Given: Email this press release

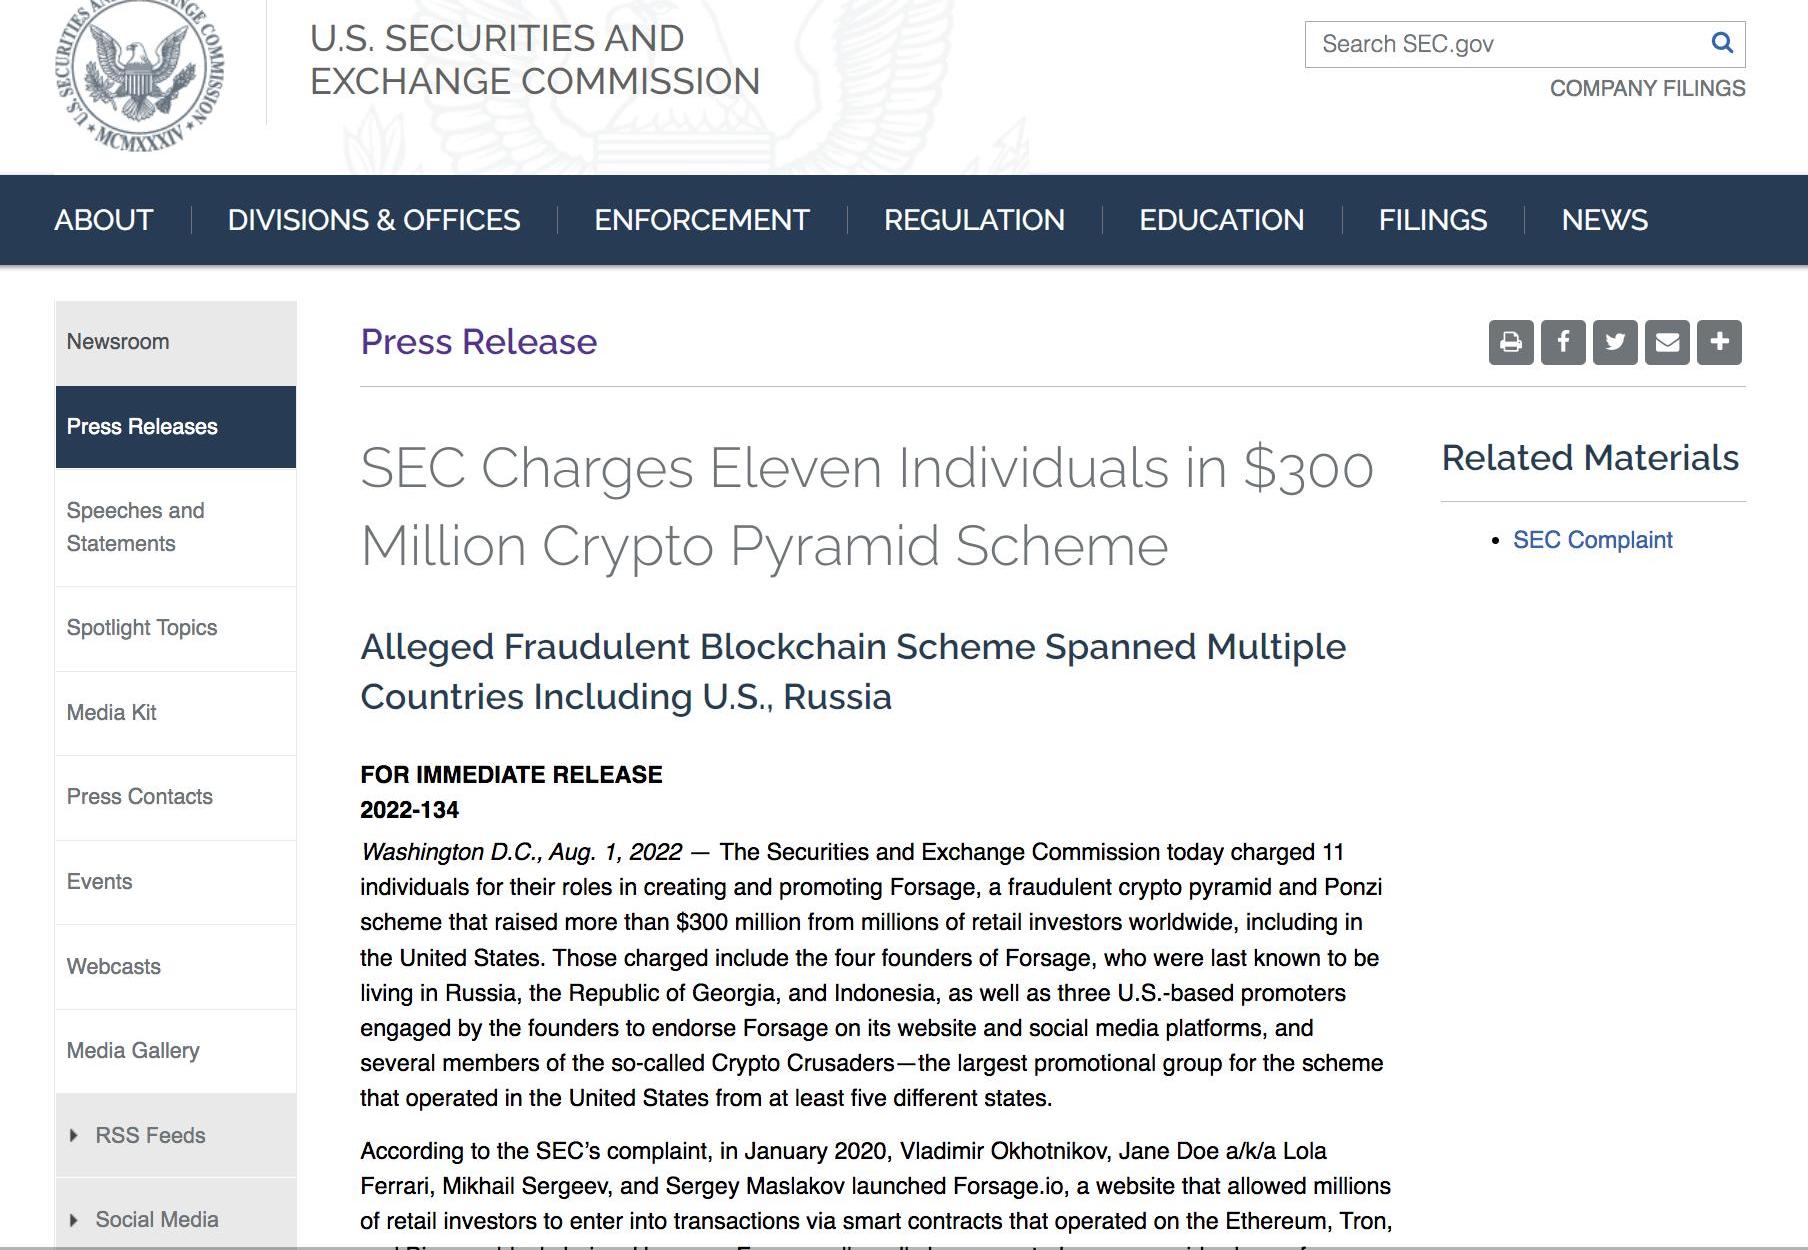Looking at the screenshot, I should point(1667,342).
